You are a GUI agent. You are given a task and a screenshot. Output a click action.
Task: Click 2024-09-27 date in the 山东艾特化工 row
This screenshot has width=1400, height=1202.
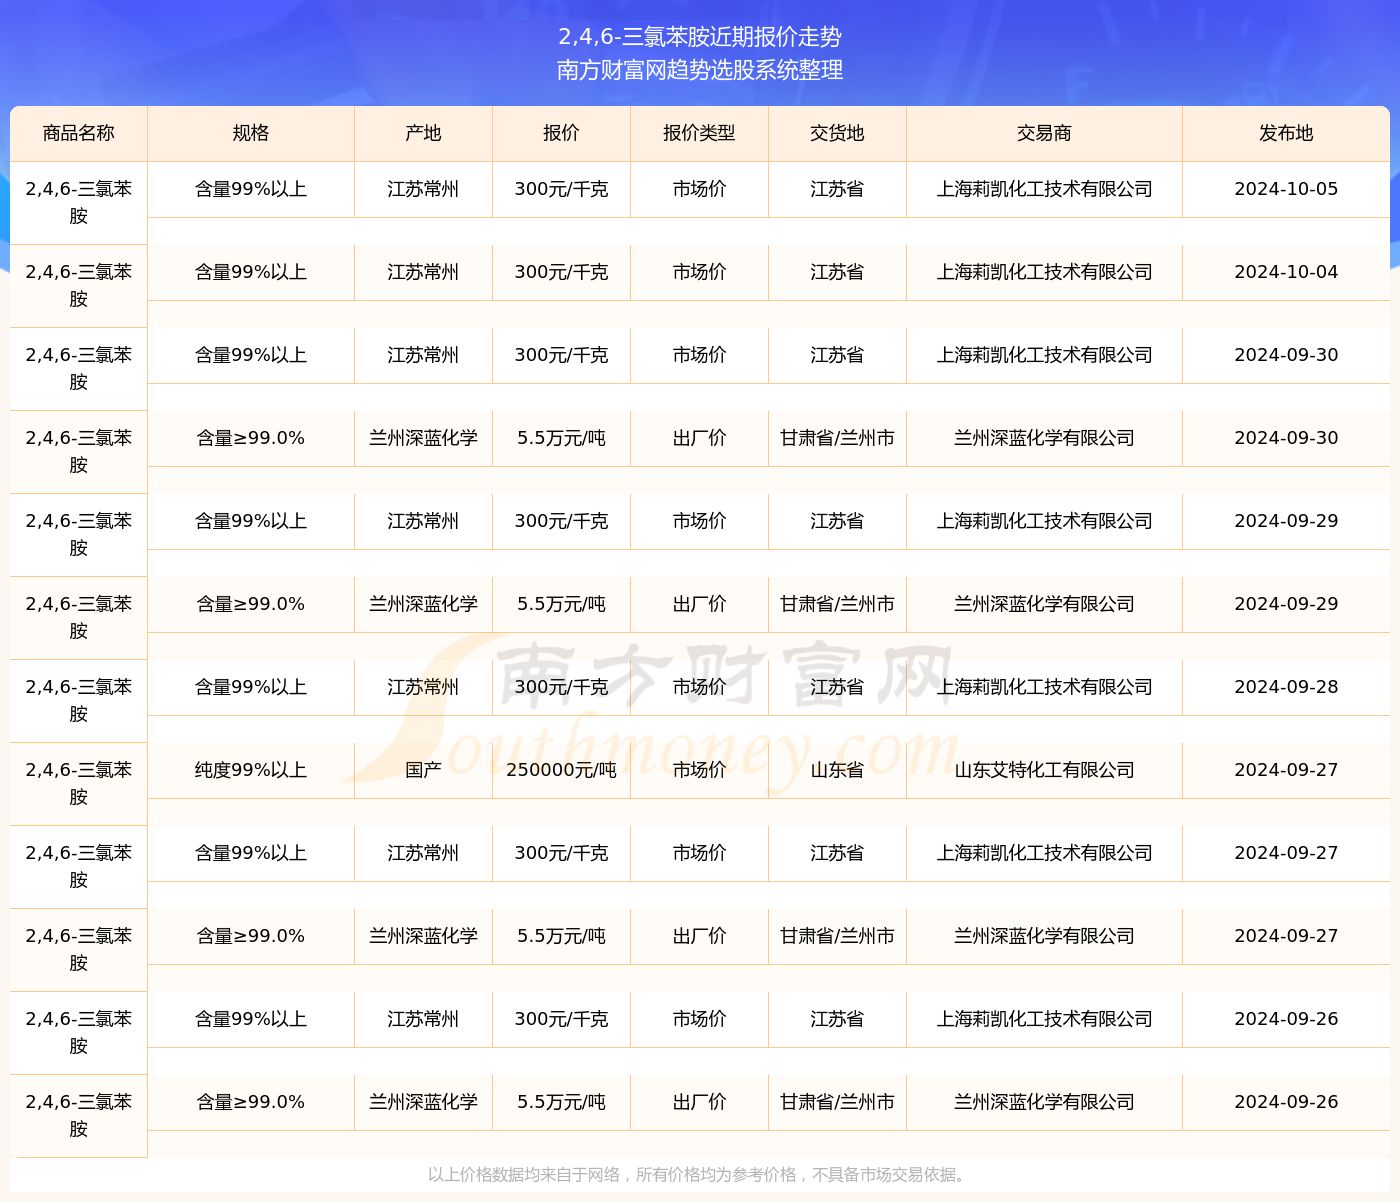tap(1287, 770)
